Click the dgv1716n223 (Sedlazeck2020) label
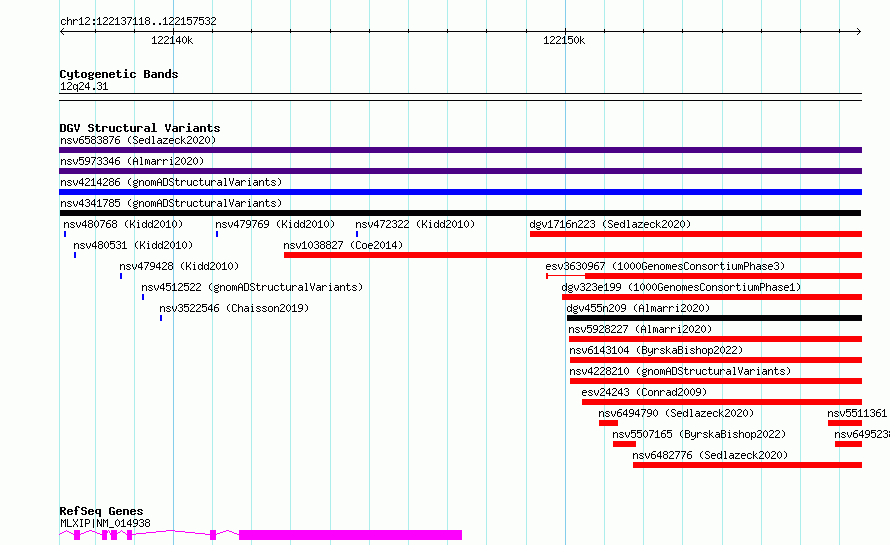Viewport: 890px width, 545px height. pyautogui.click(x=610, y=224)
